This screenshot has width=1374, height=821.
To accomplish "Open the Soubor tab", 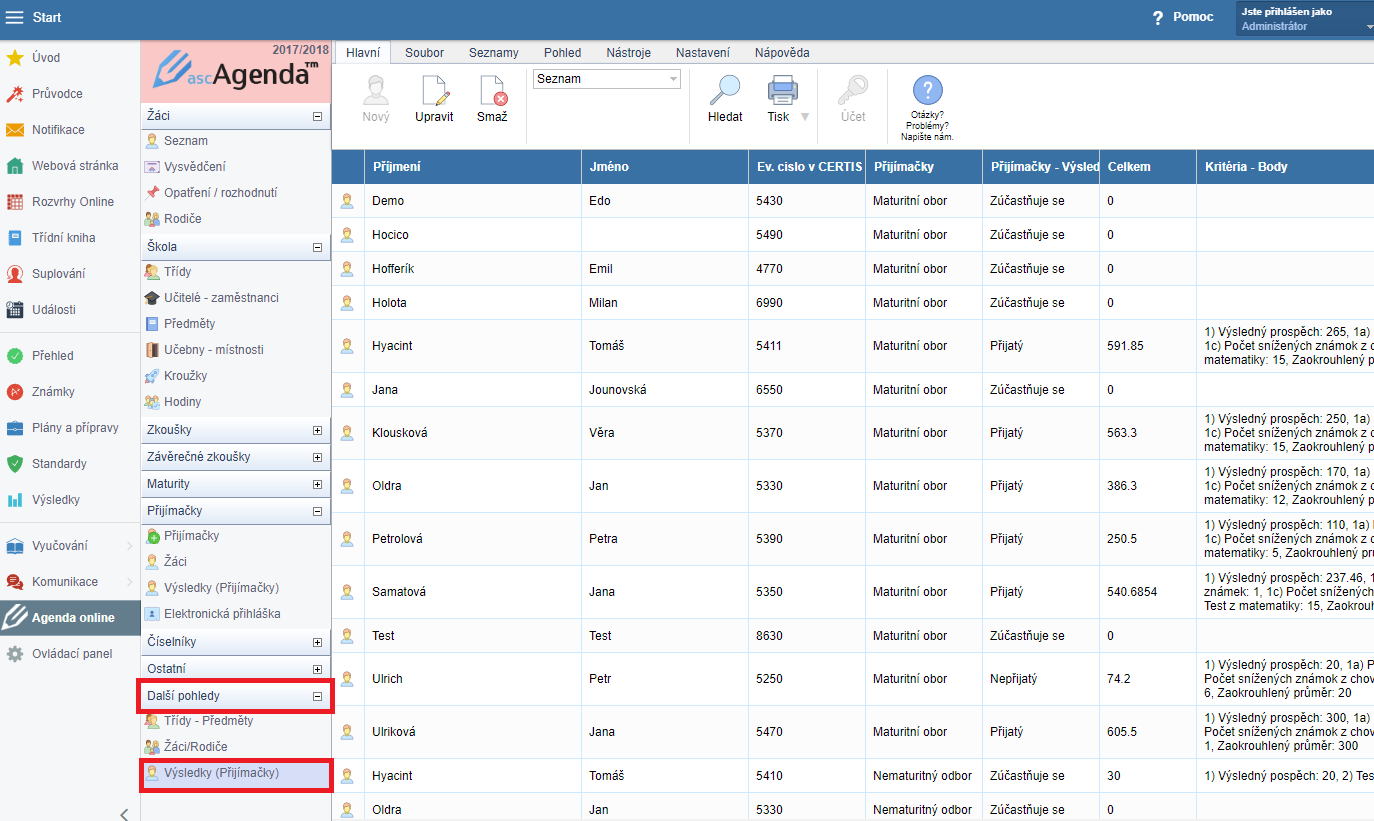I will [x=424, y=53].
